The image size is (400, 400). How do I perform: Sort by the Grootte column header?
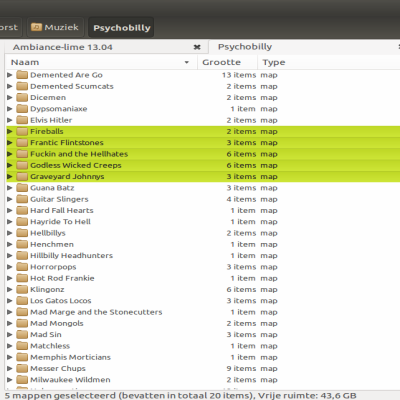(227, 62)
